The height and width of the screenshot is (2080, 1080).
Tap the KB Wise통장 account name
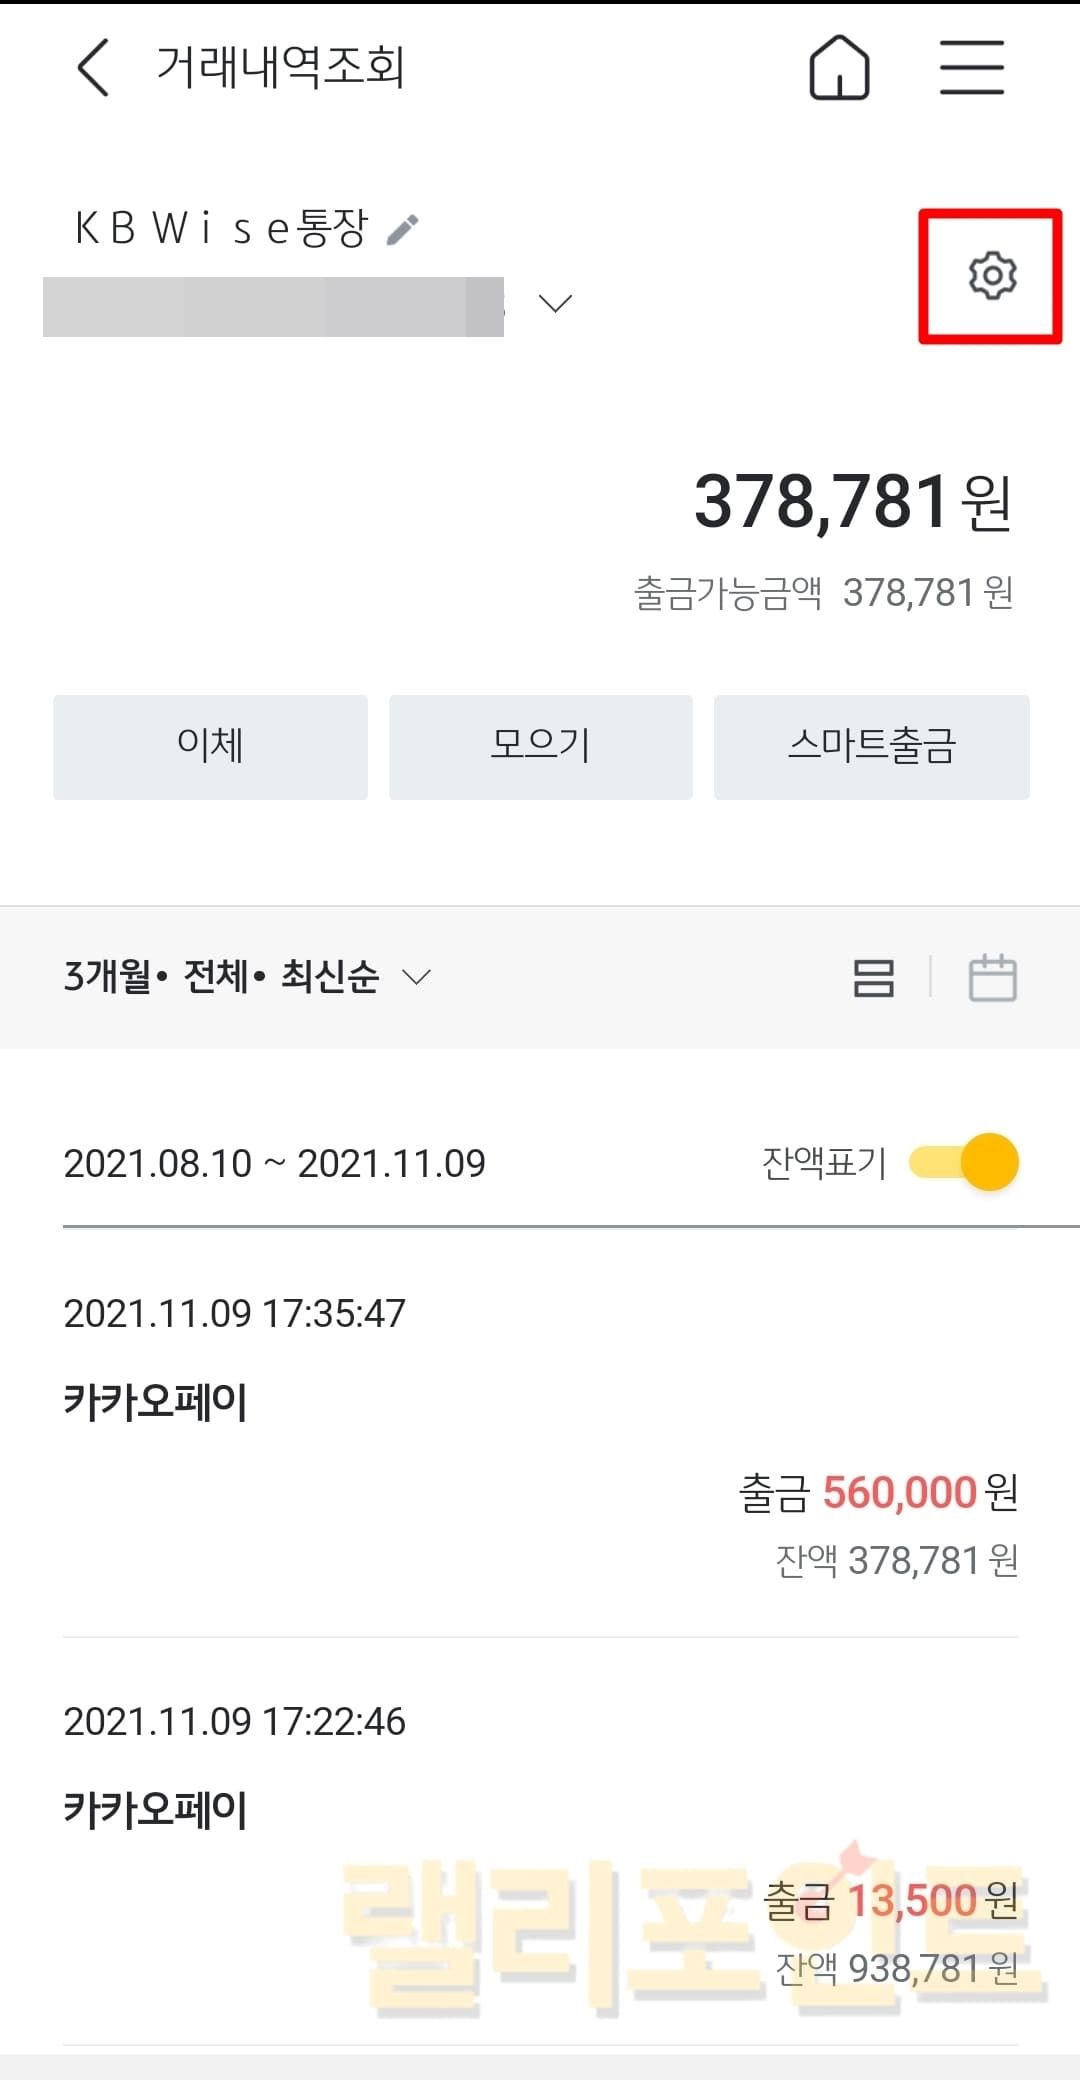pos(221,228)
